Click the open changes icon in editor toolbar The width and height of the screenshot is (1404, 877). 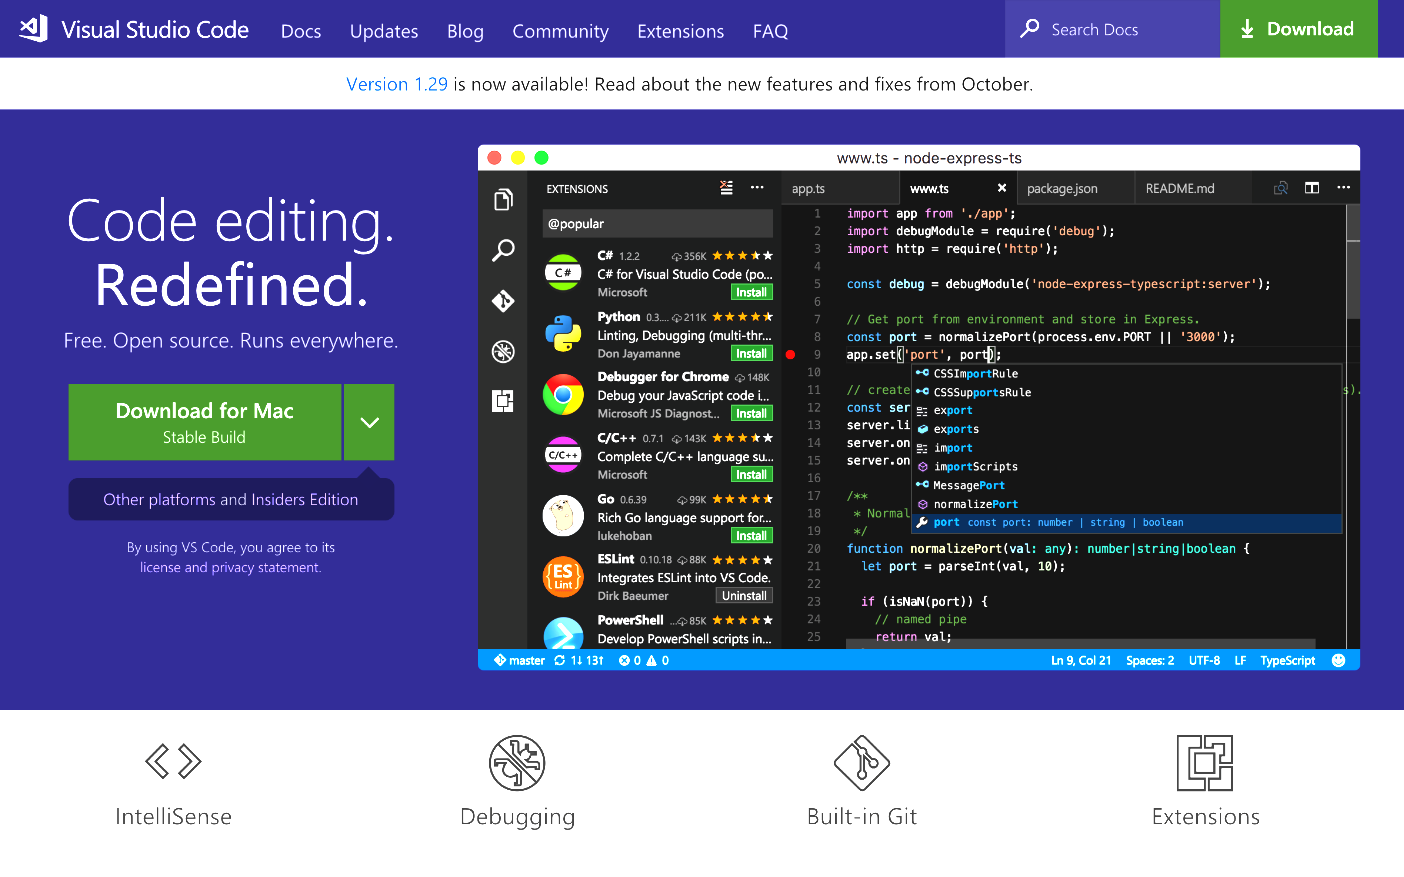coord(1280,188)
